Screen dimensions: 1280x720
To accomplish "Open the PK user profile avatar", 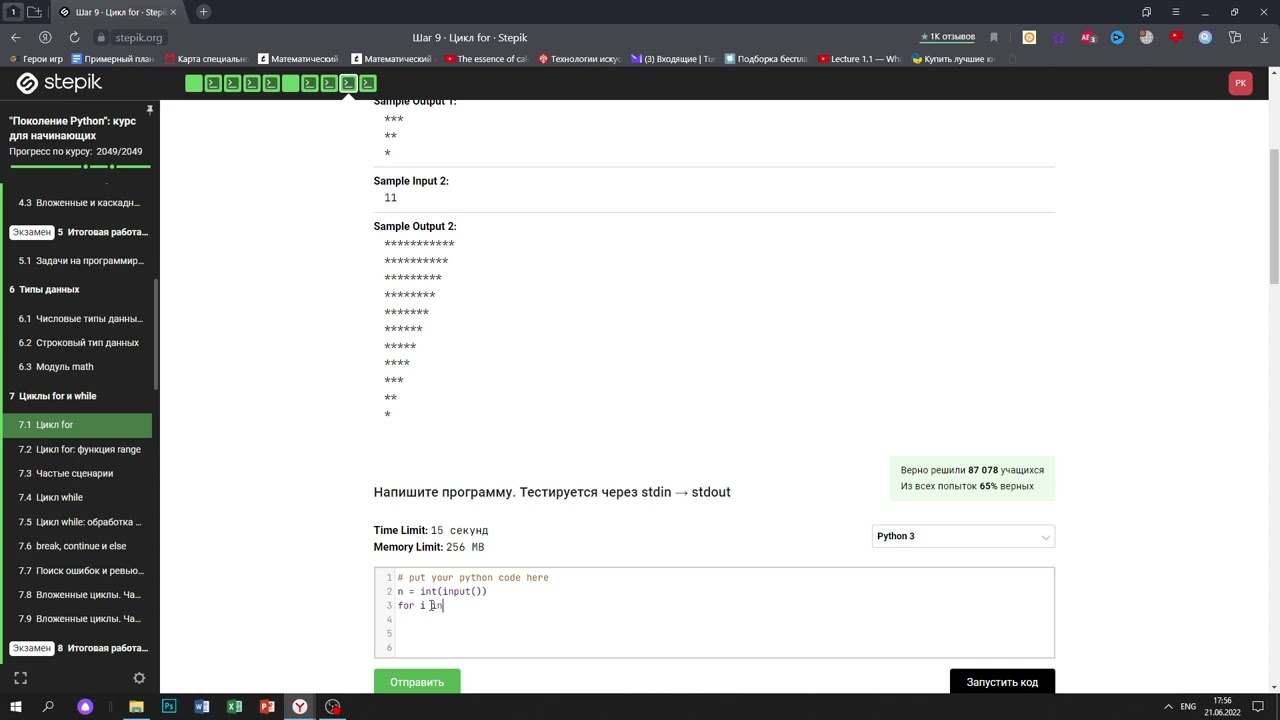I will tap(1240, 83).
